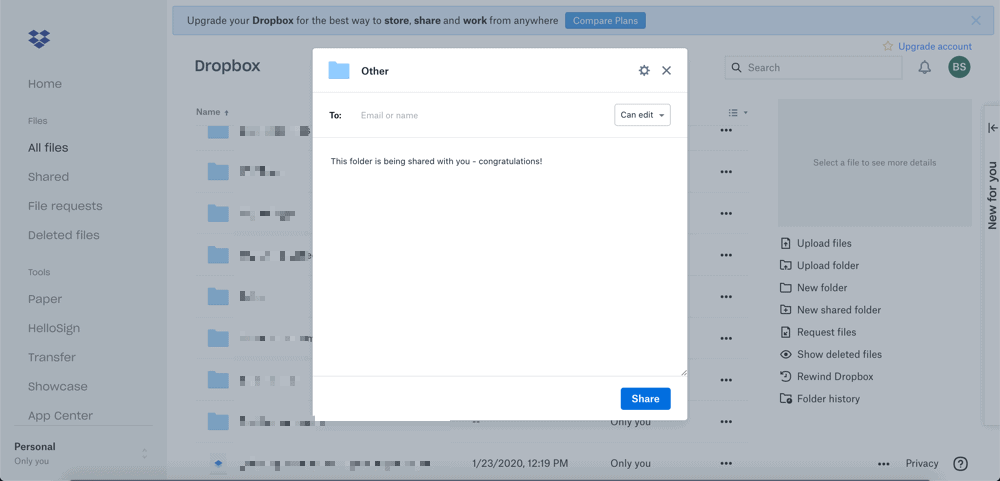Click the New folder icon

click(x=786, y=288)
